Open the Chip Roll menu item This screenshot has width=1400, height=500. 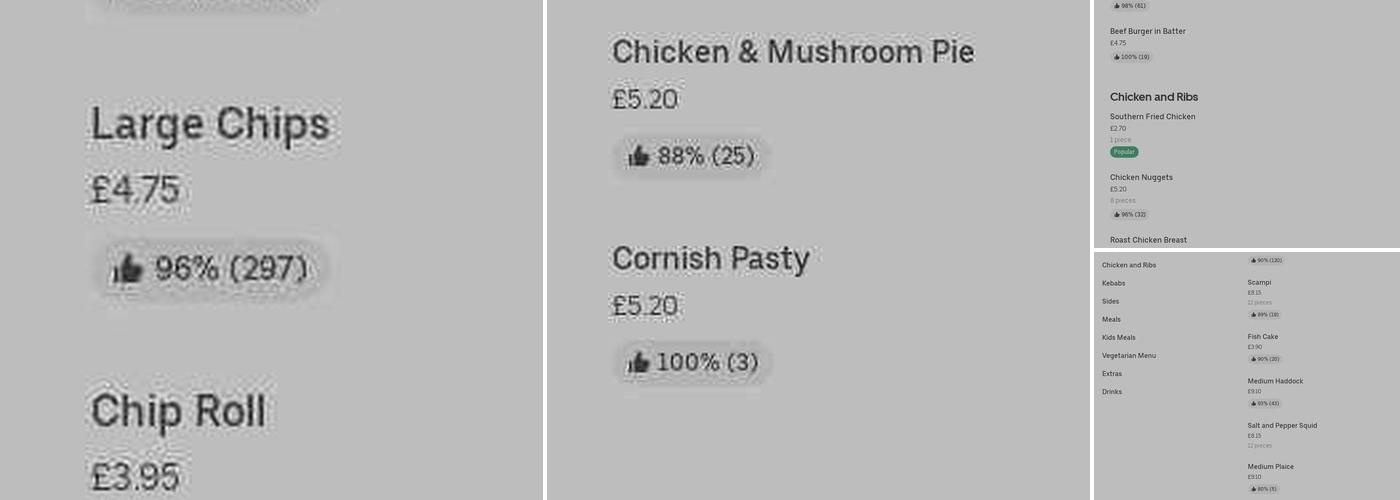tap(178, 412)
